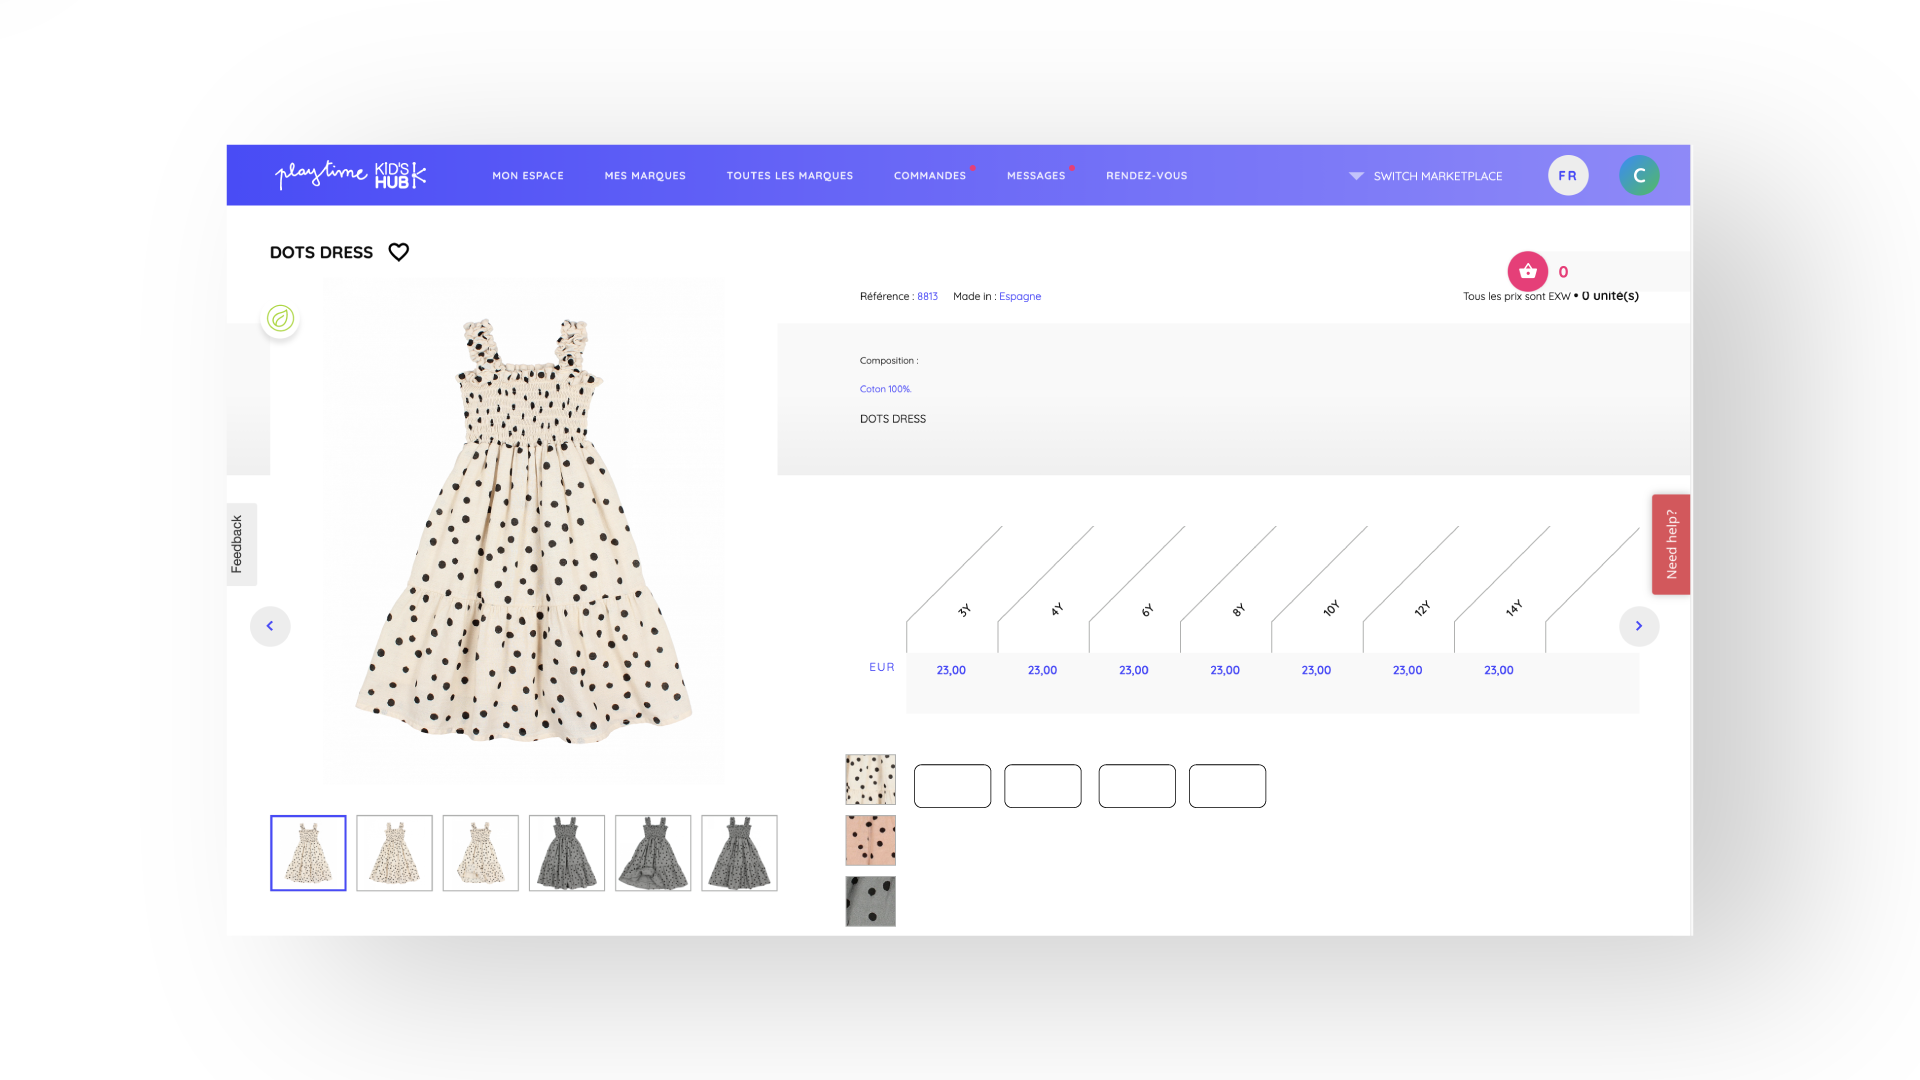
Task: Select last grey dress thumbnail
Action: coord(740,853)
